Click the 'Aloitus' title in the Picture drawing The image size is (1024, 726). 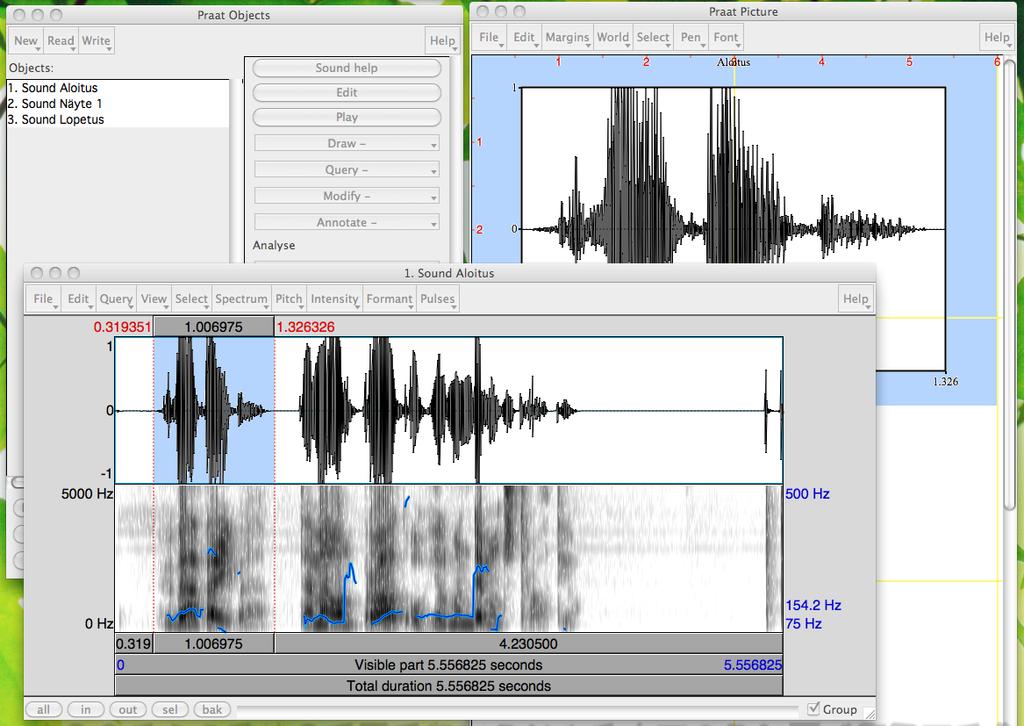[733, 63]
